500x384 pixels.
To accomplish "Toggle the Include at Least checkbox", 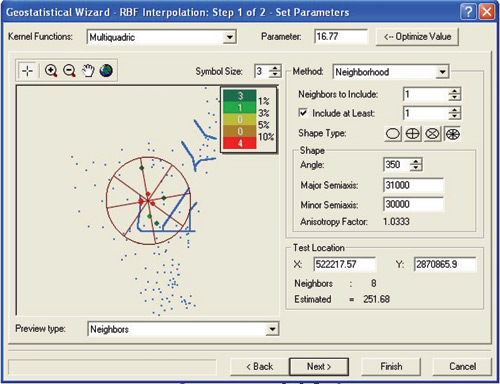I will click(303, 113).
